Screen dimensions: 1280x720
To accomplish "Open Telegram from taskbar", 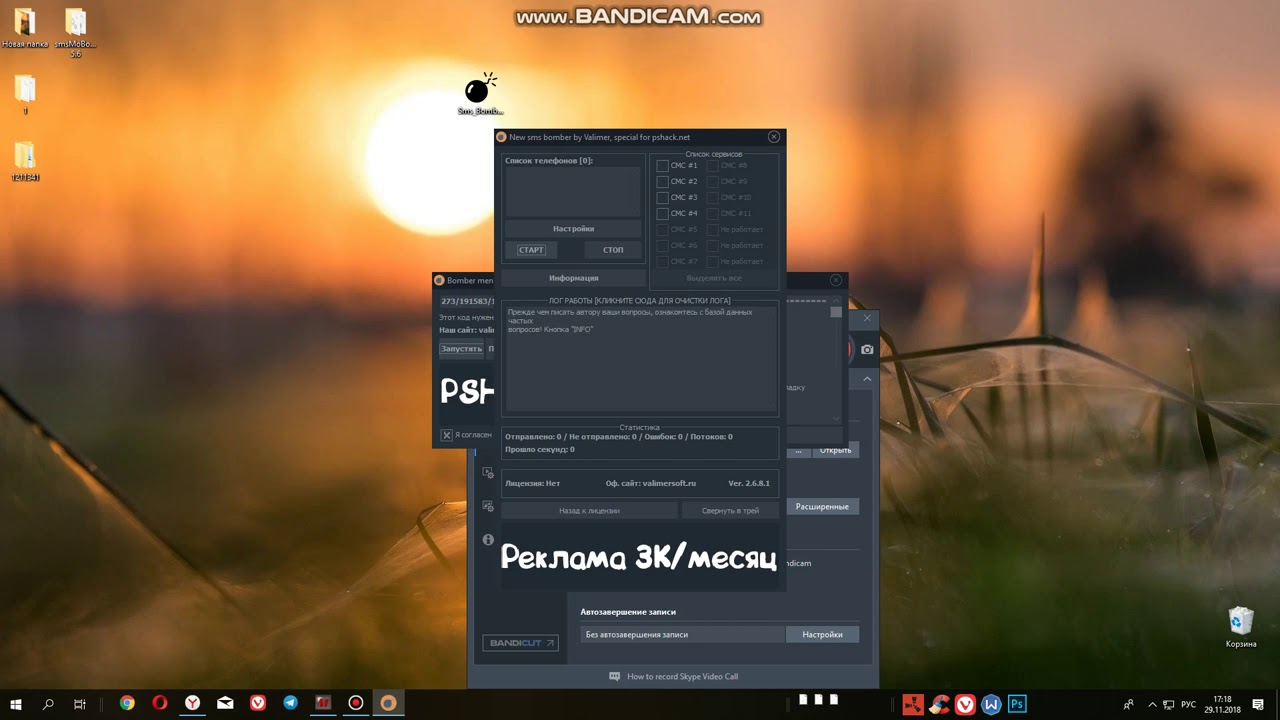I will coord(290,704).
